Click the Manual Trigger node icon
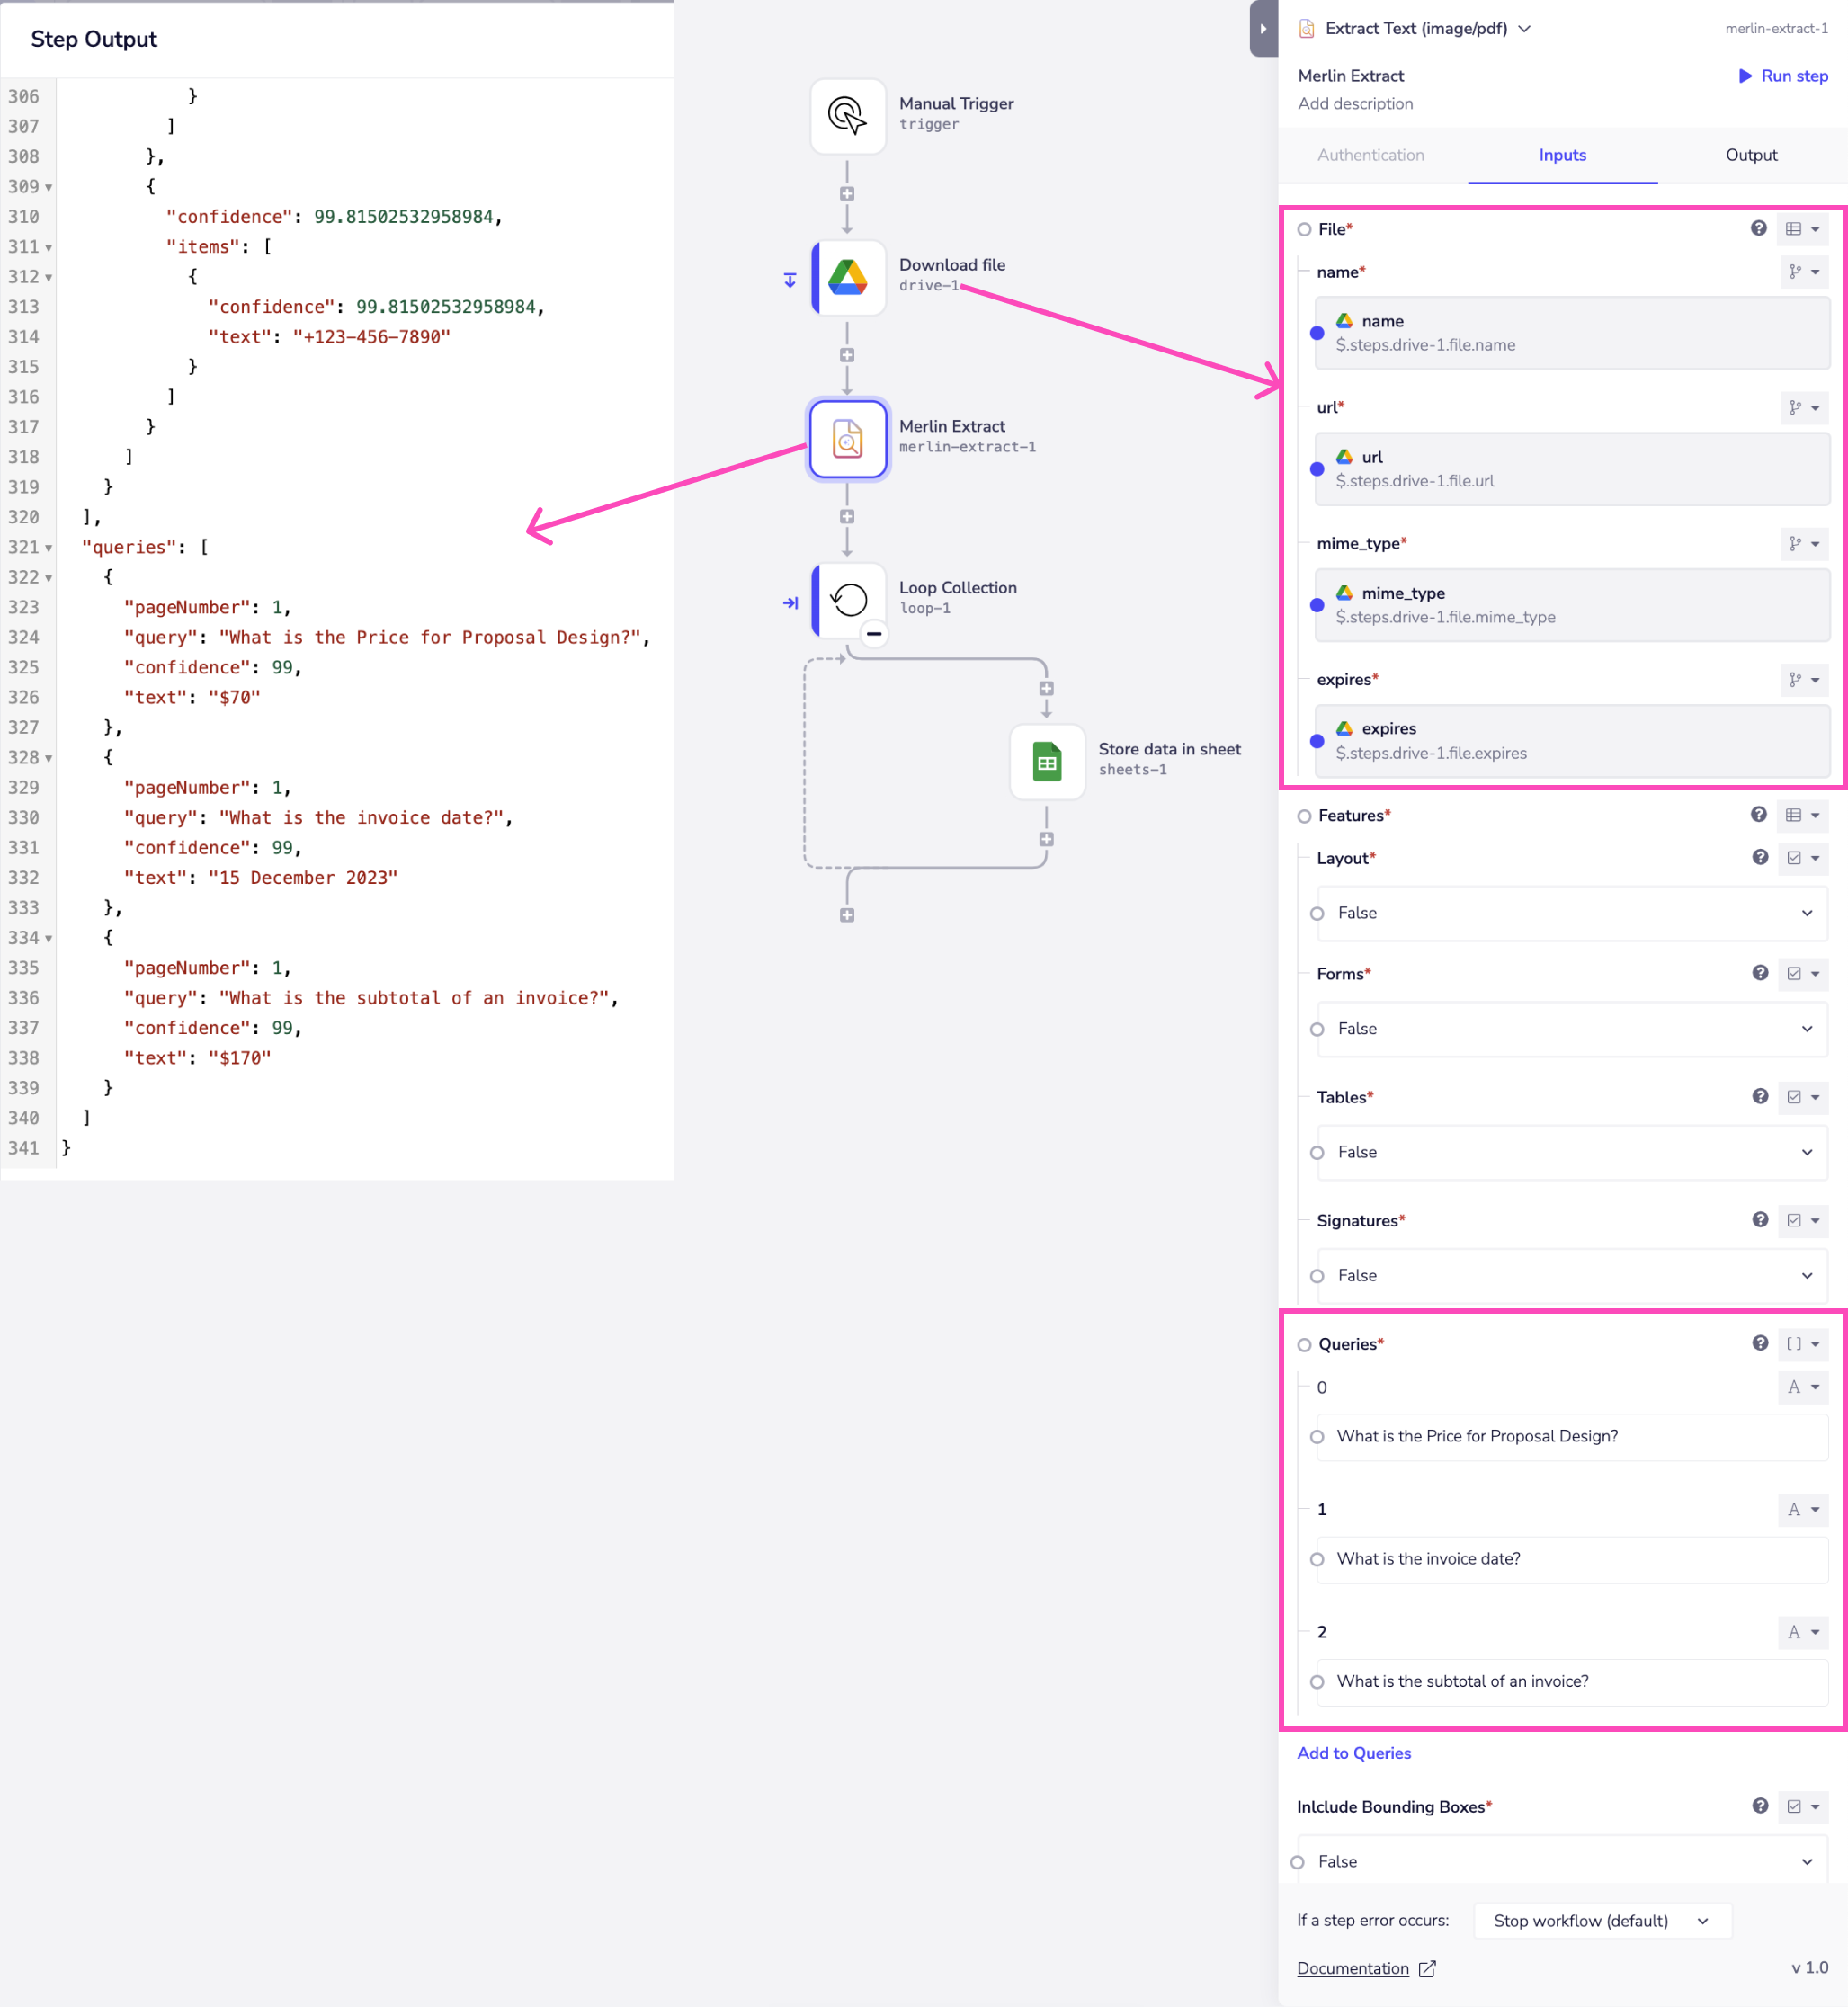This screenshot has width=1848, height=2007. pyautogui.click(x=847, y=116)
